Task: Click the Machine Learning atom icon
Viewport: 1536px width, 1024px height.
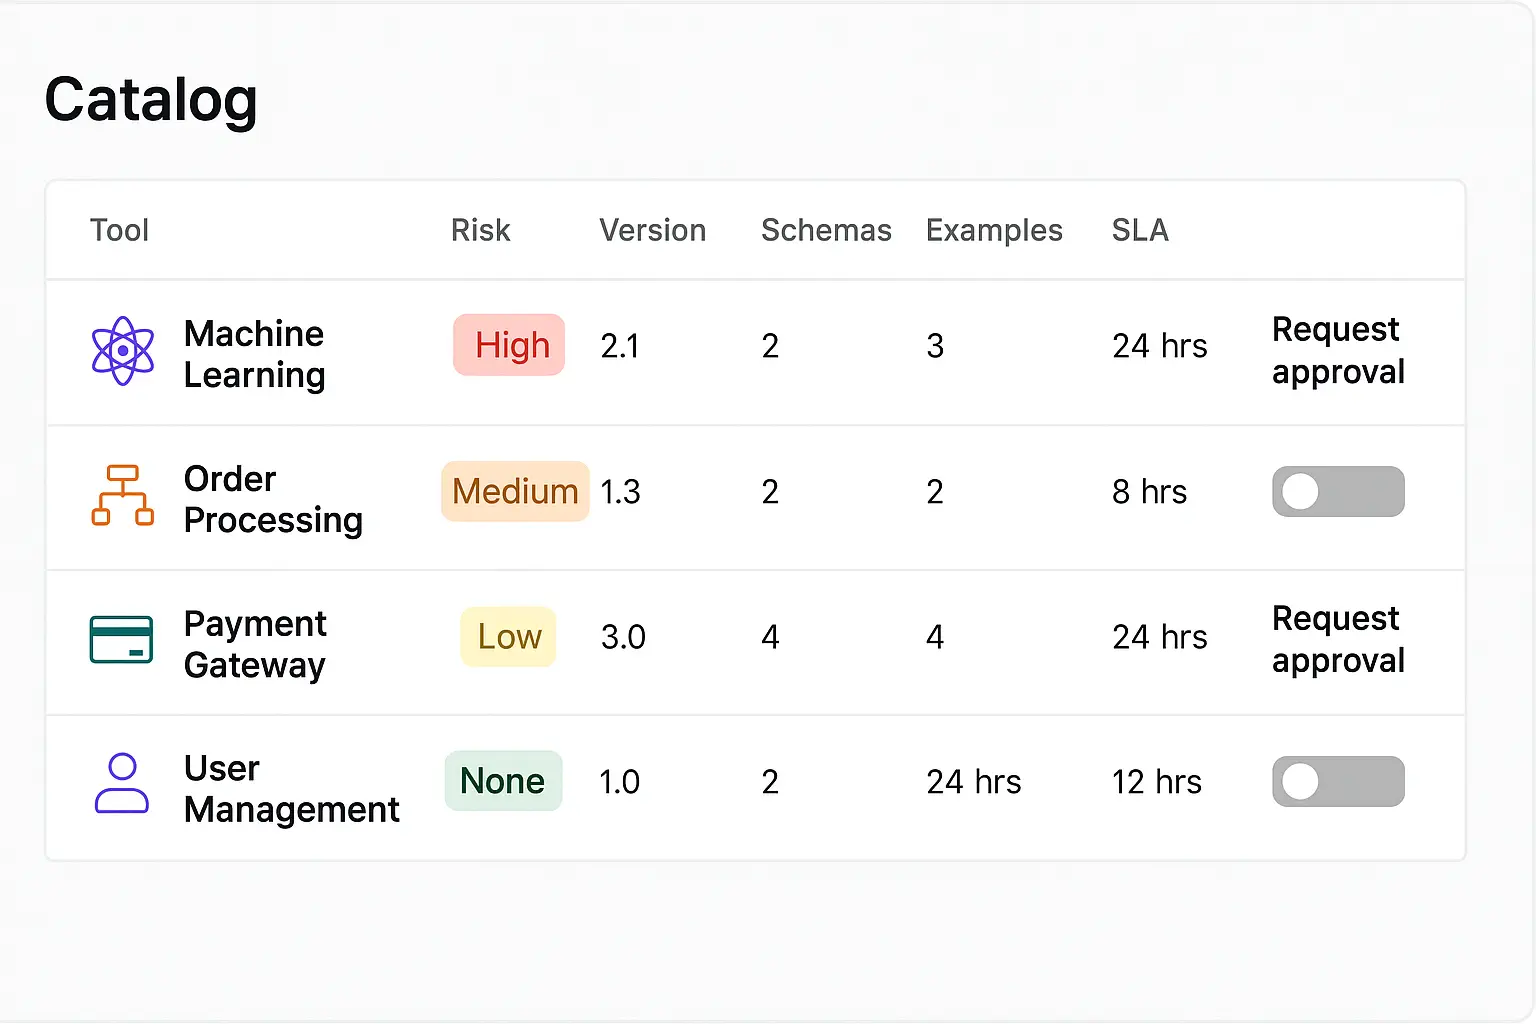Action: (122, 353)
